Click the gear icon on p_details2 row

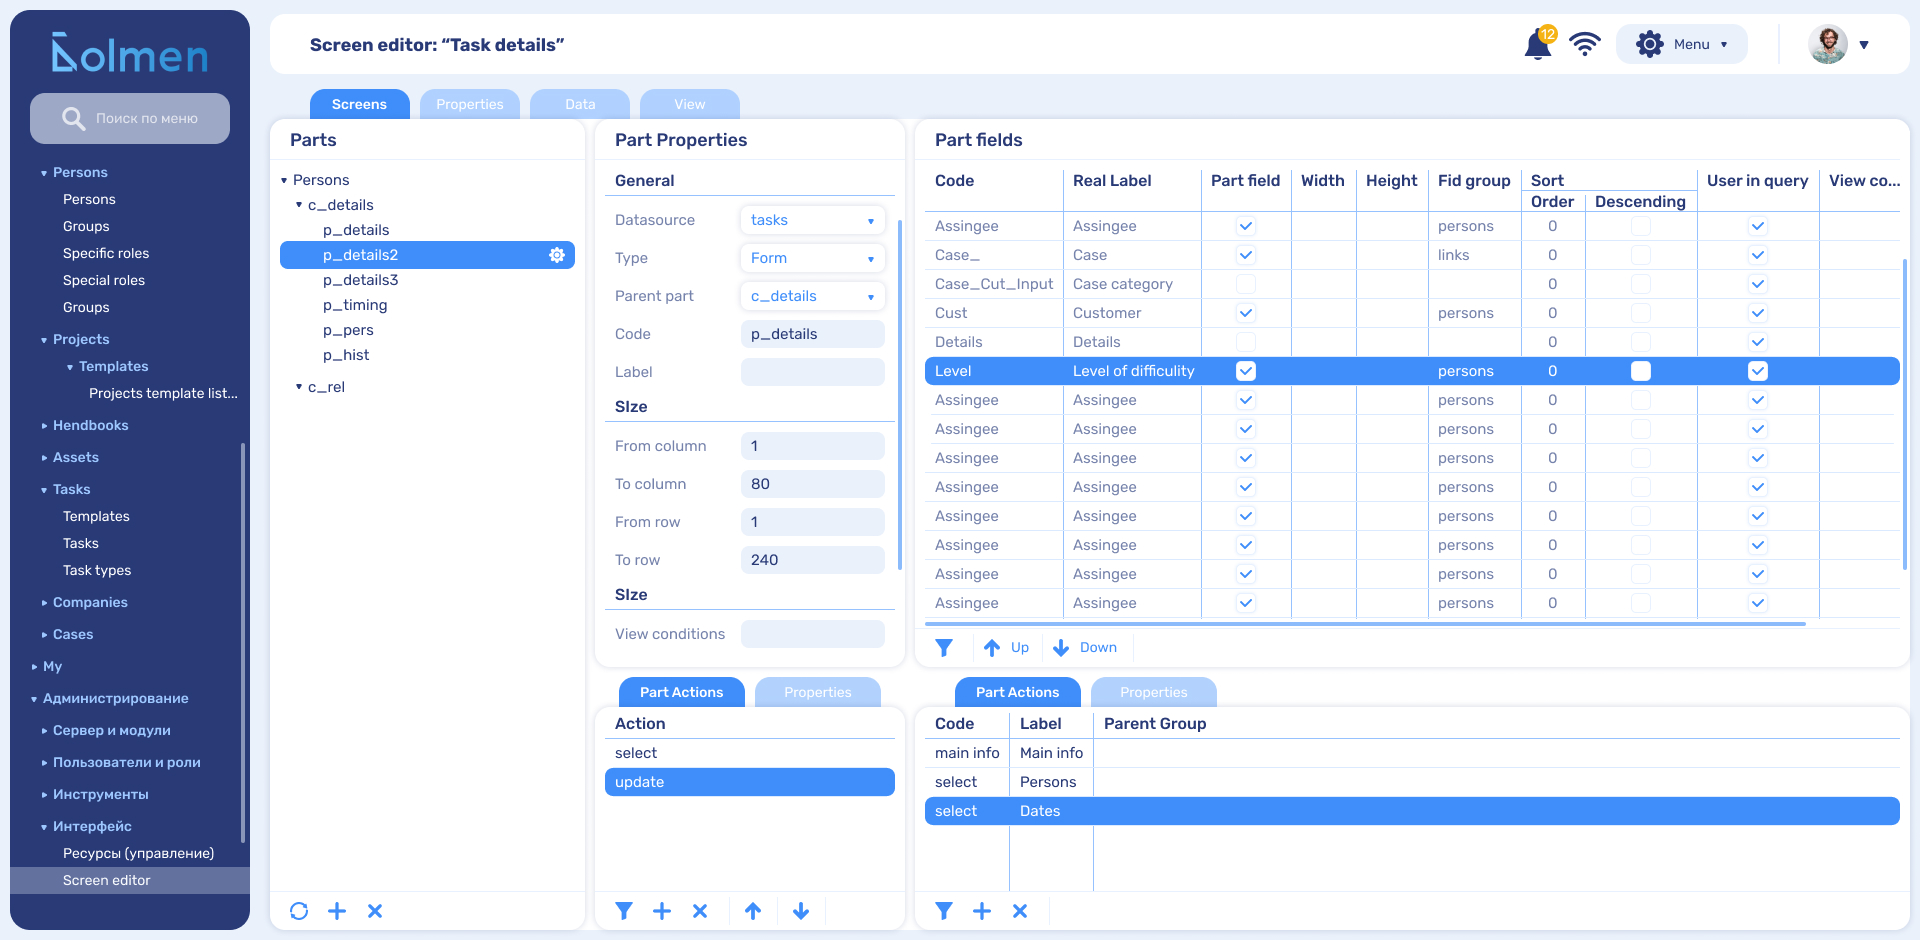pyautogui.click(x=557, y=255)
